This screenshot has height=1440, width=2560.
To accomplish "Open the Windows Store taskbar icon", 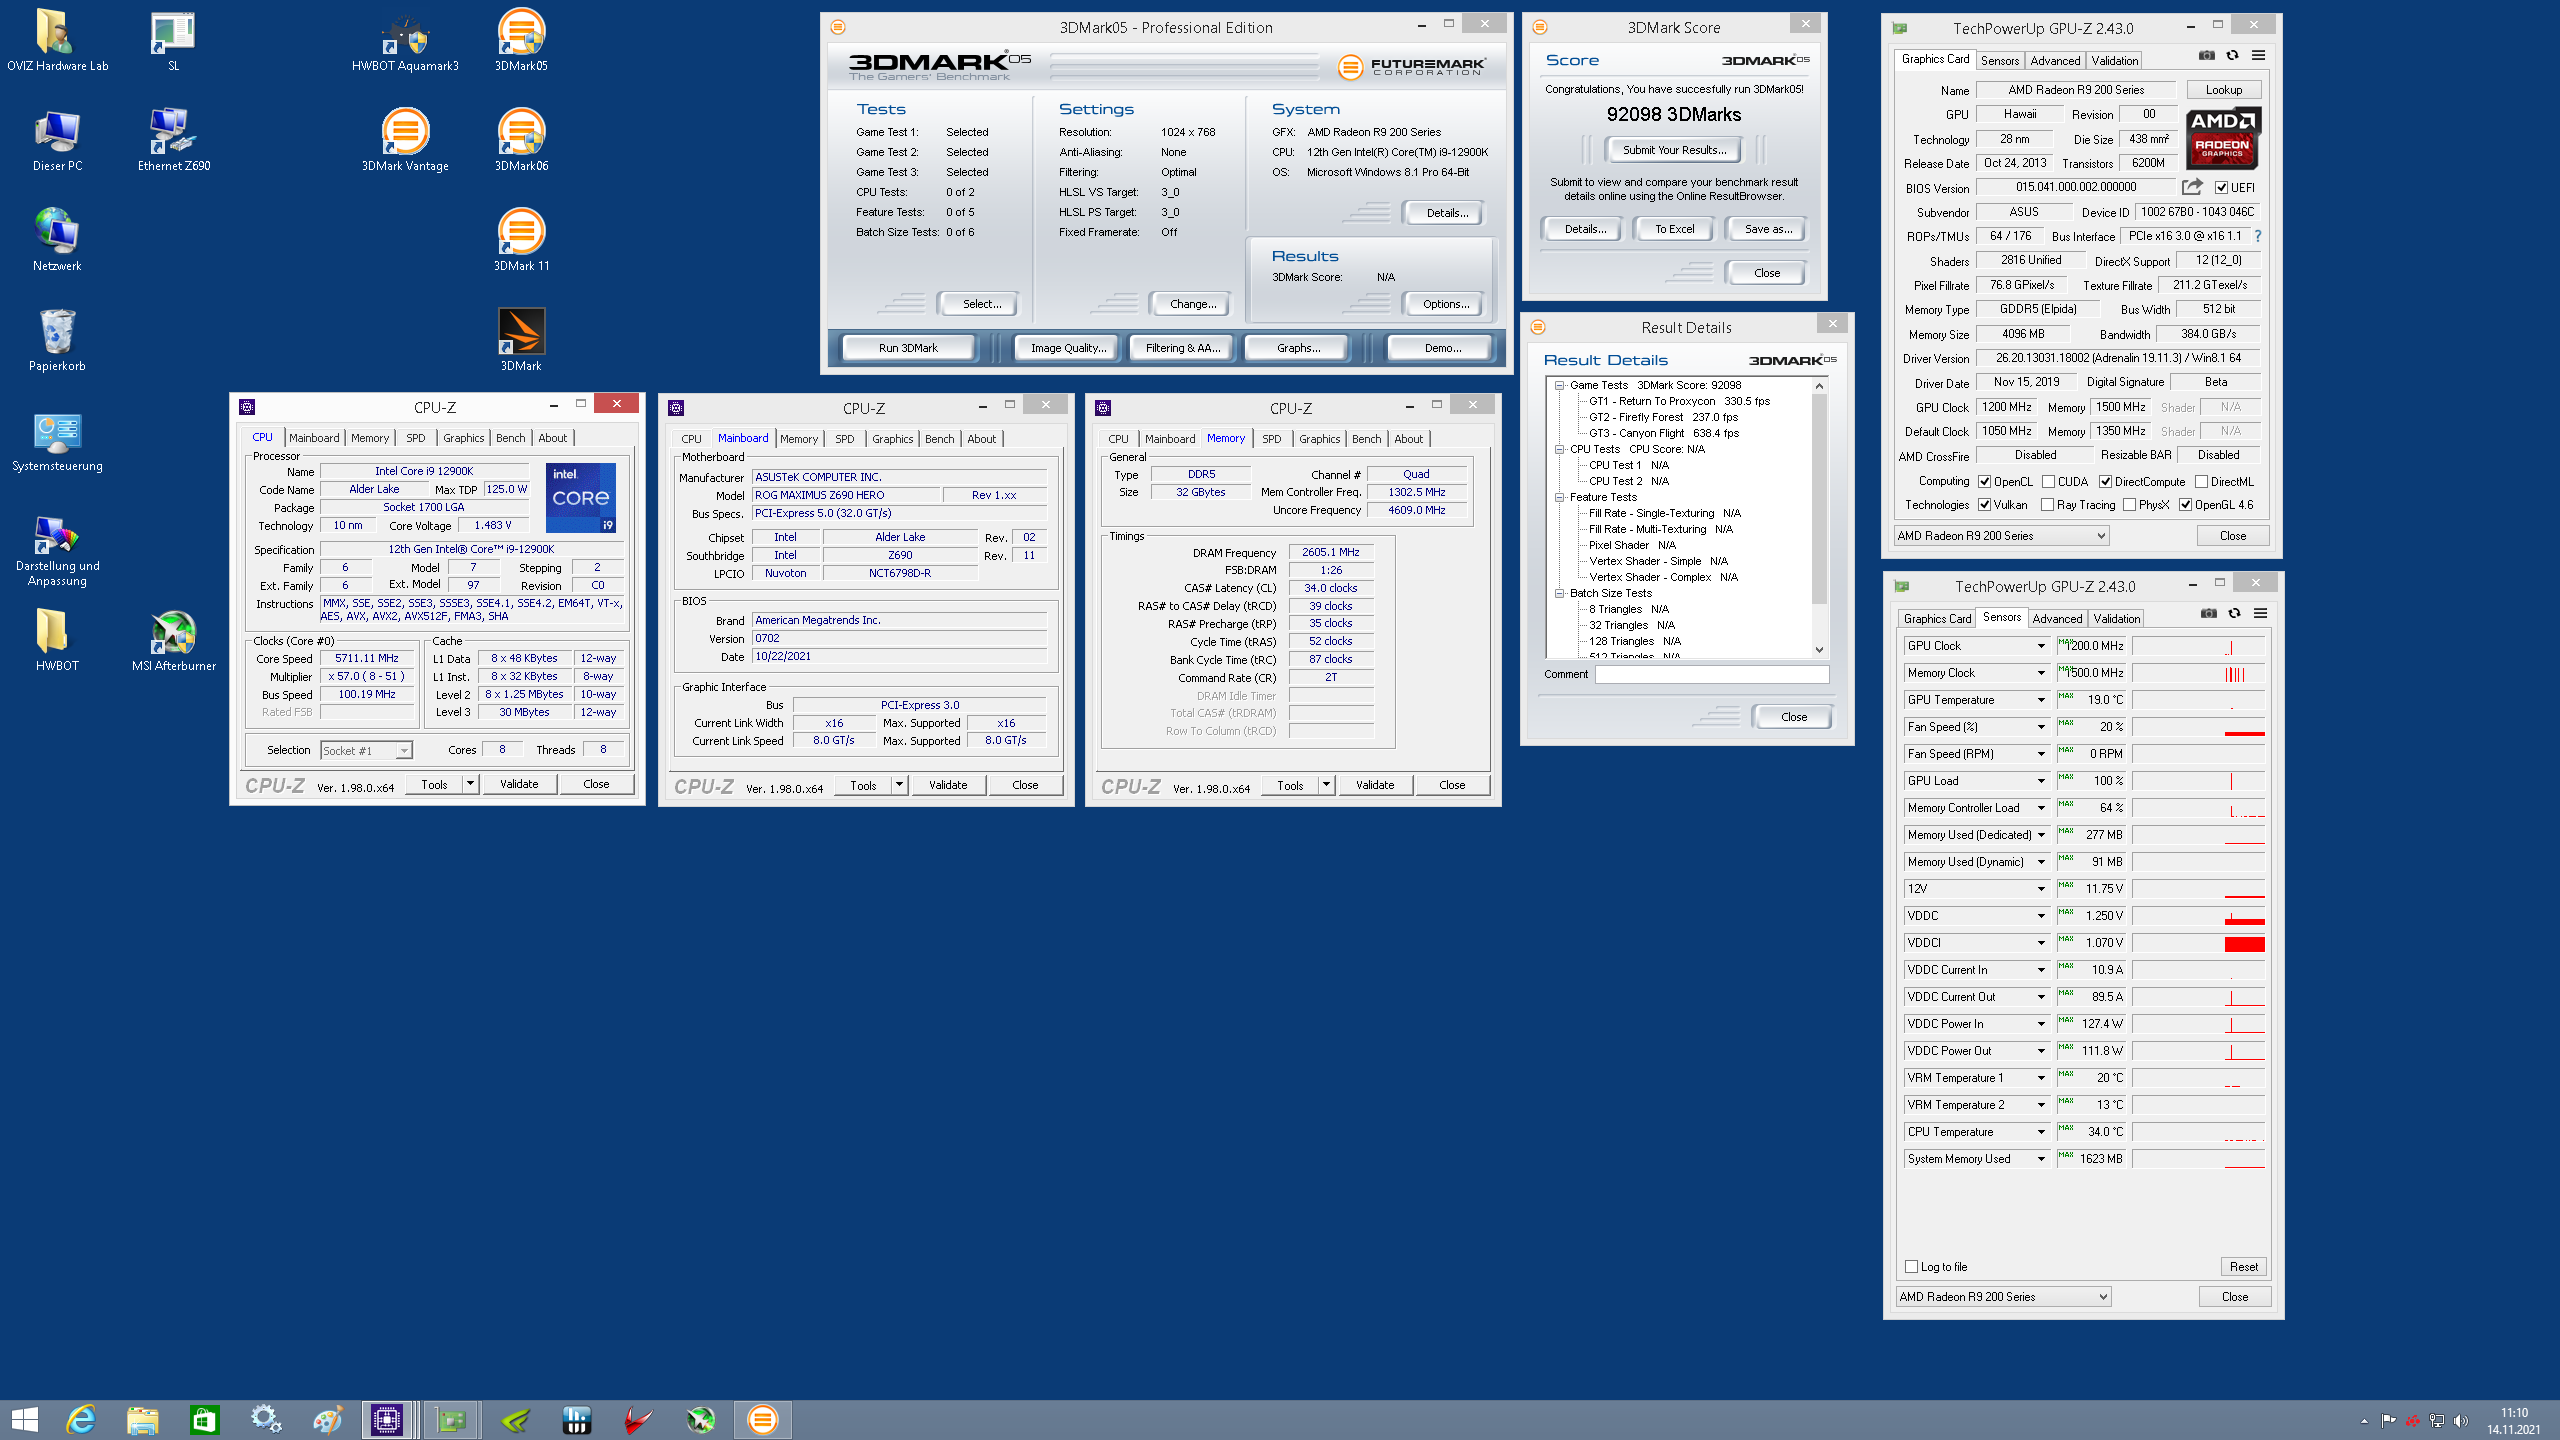I will tap(204, 1419).
